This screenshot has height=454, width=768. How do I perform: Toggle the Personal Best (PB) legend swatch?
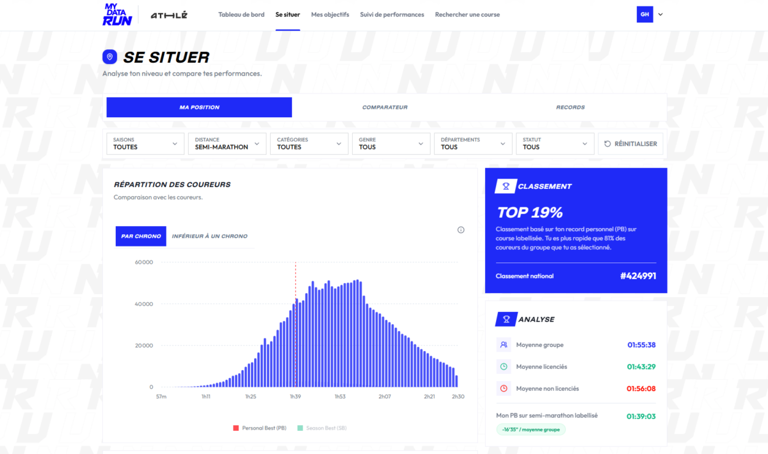236,428
